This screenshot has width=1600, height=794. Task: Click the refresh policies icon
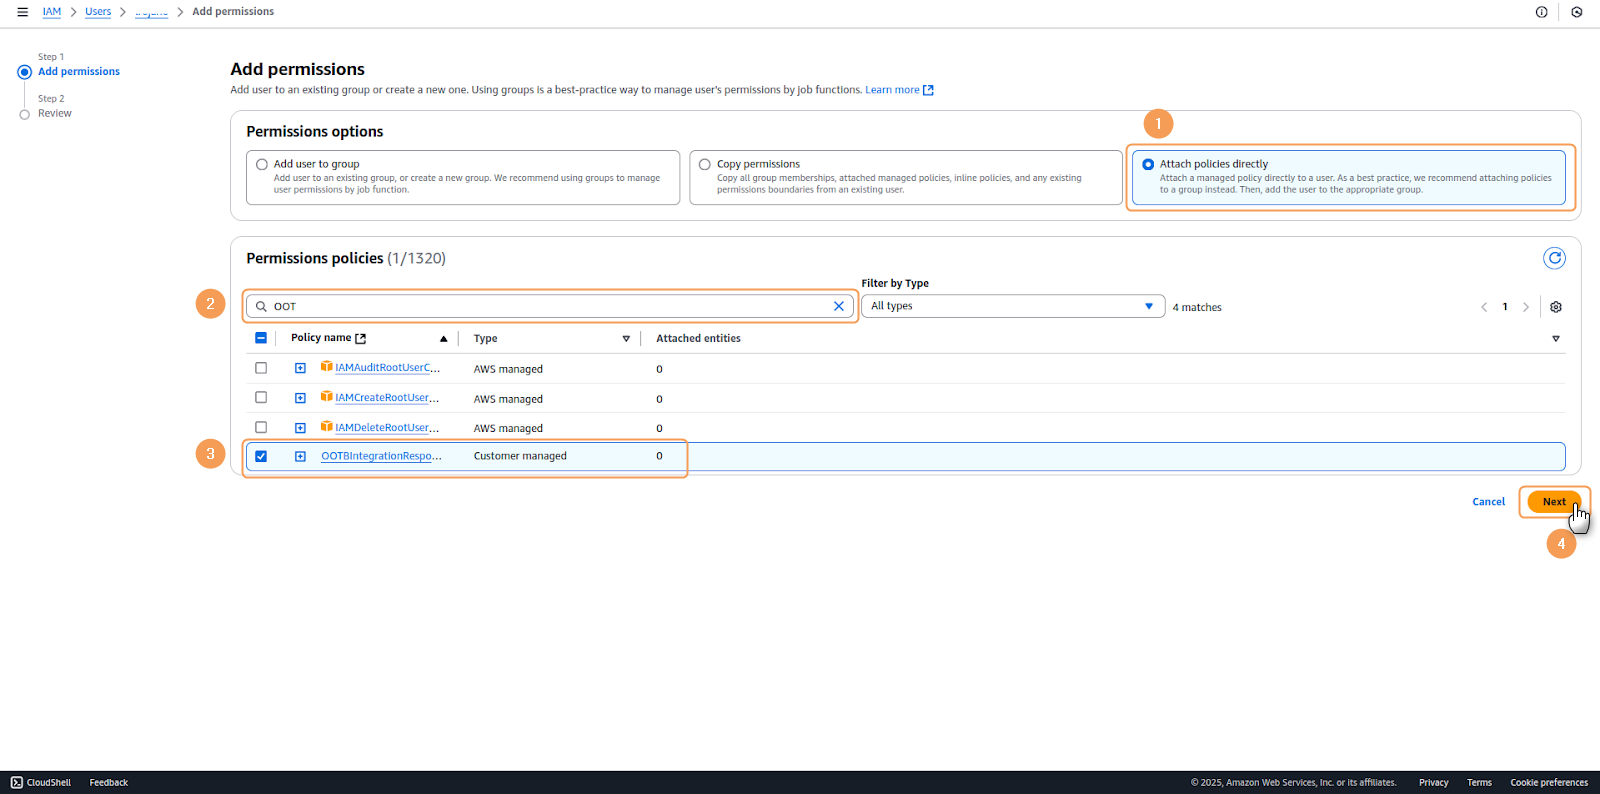1554,258
